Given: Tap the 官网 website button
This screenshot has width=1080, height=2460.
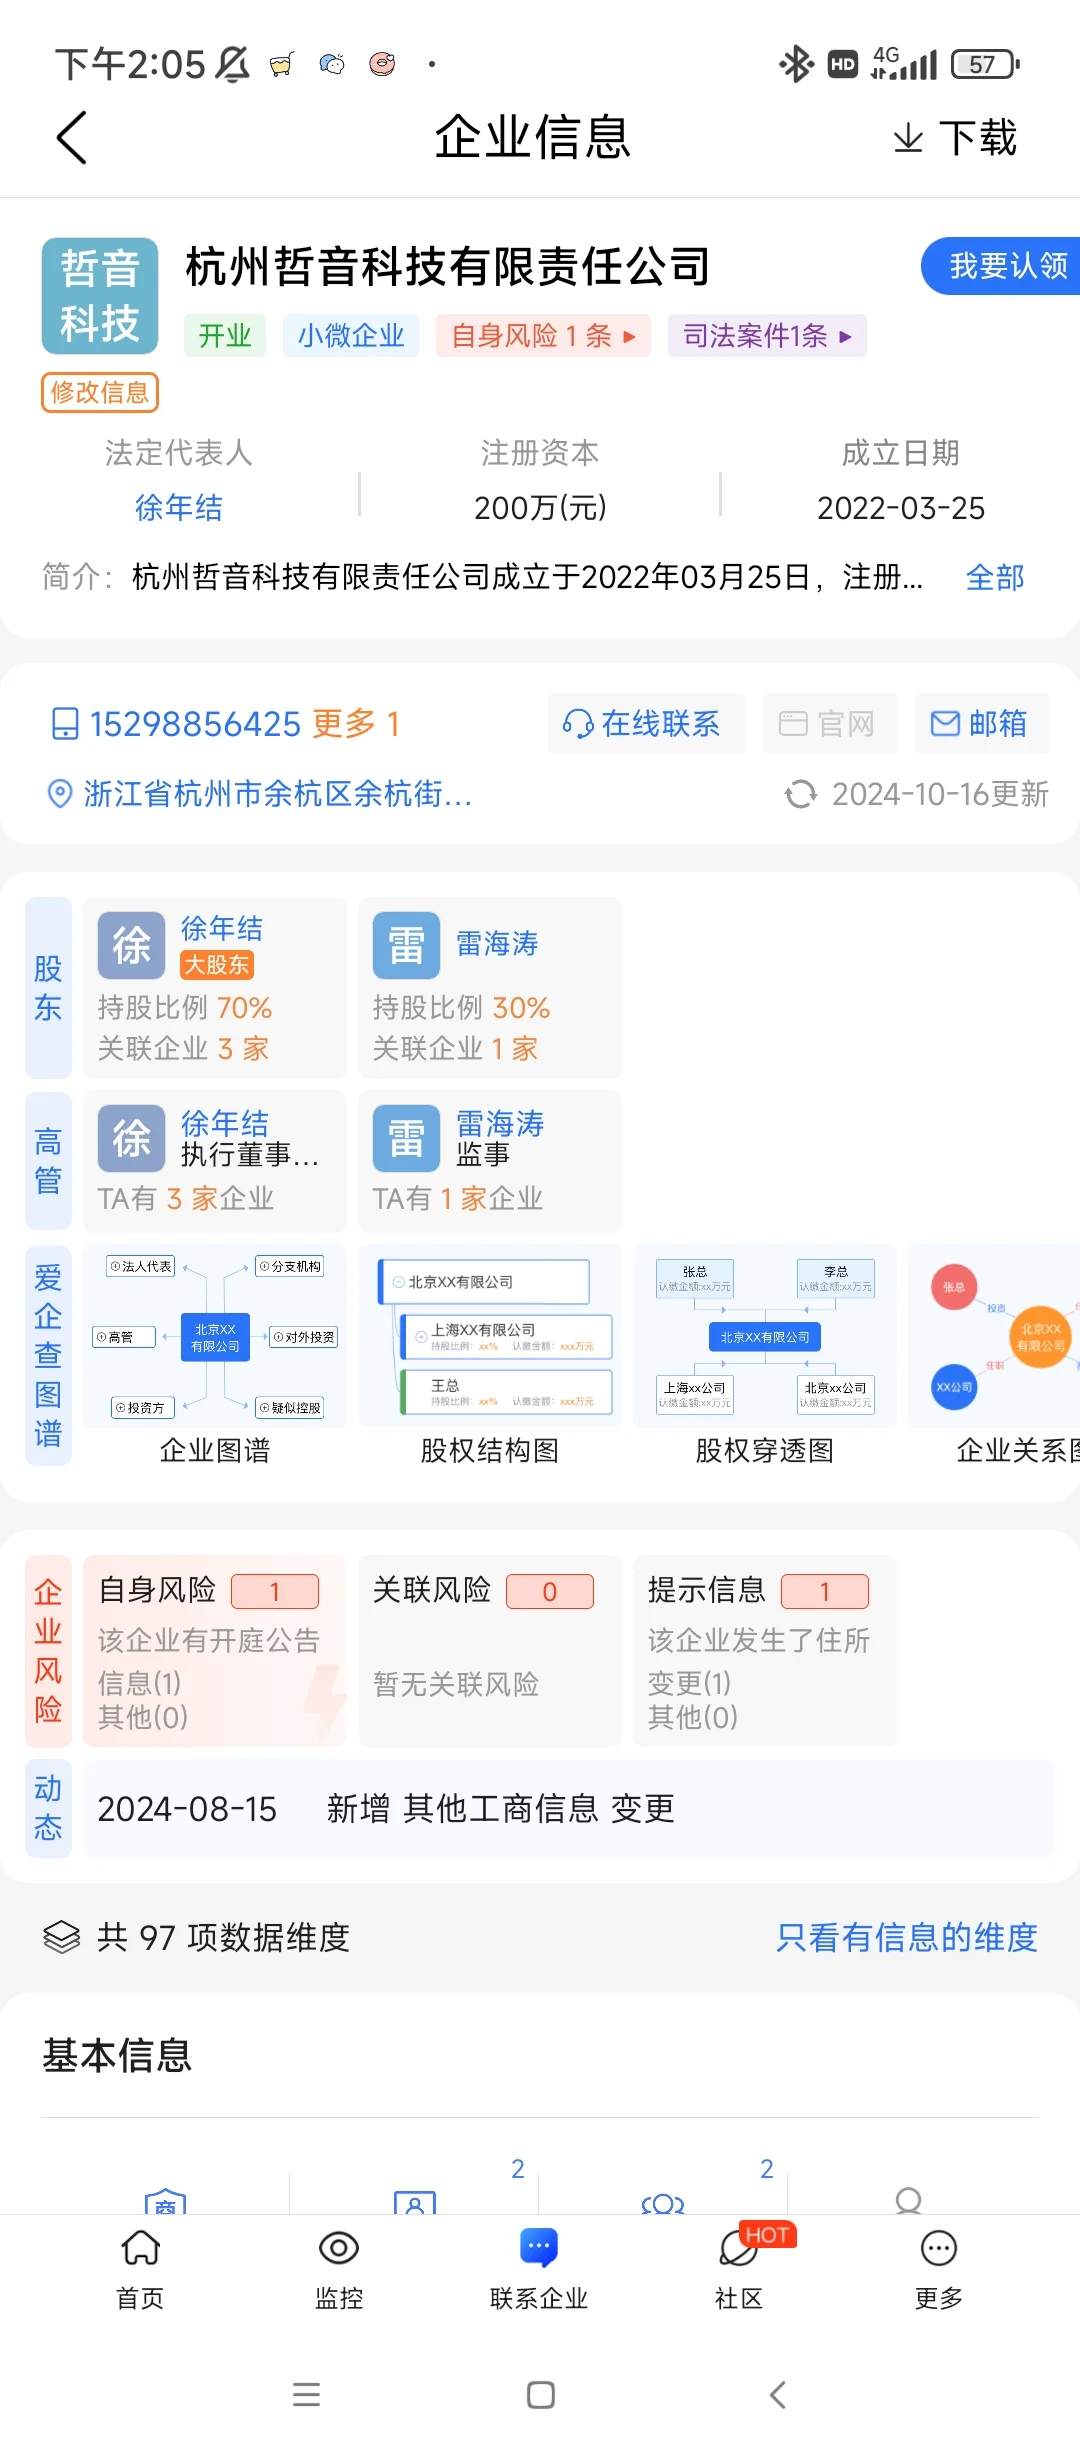Looking at the screenshot, I should pyautogui.click(x=830, y=724).
